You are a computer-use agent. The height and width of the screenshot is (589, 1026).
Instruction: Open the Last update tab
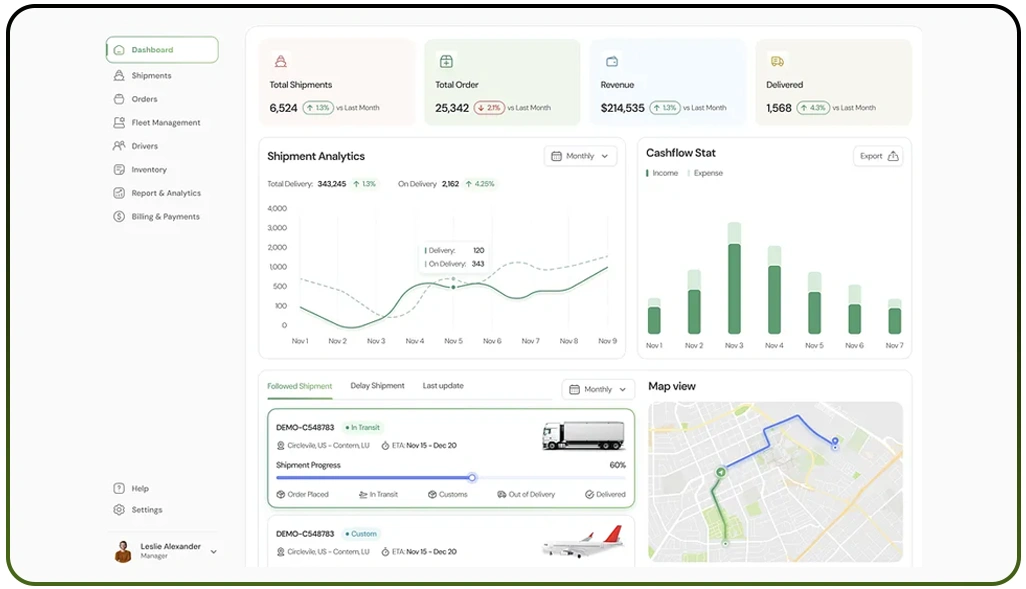tap(443, 385)
